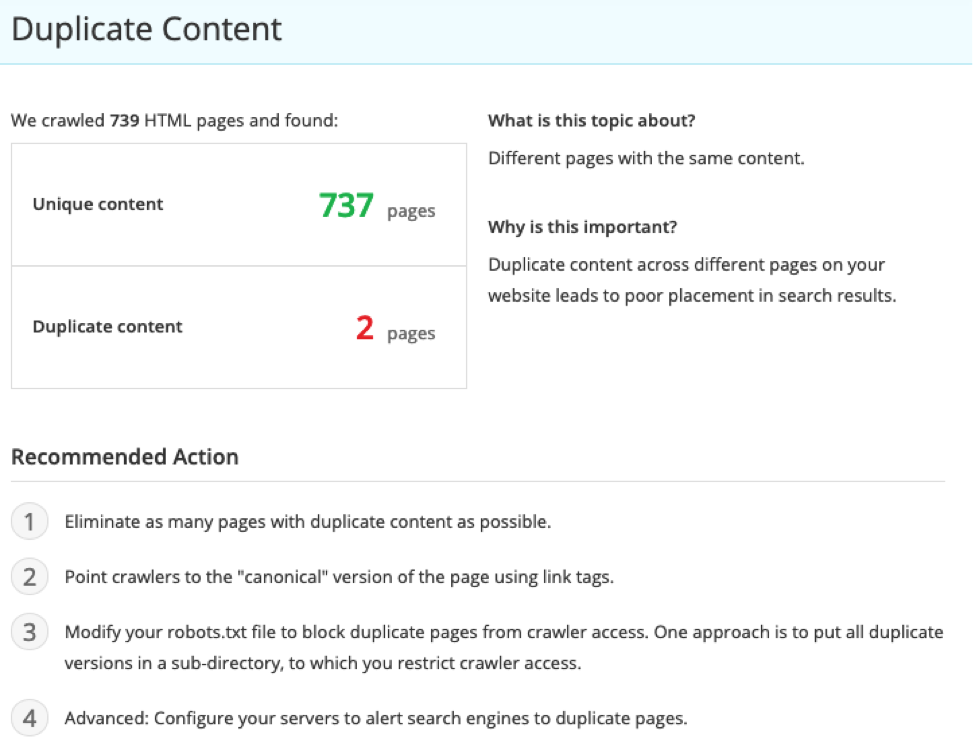Open the Recommended Action section heading
Viewport: 974px width, 754px height.
pos(124,456)
